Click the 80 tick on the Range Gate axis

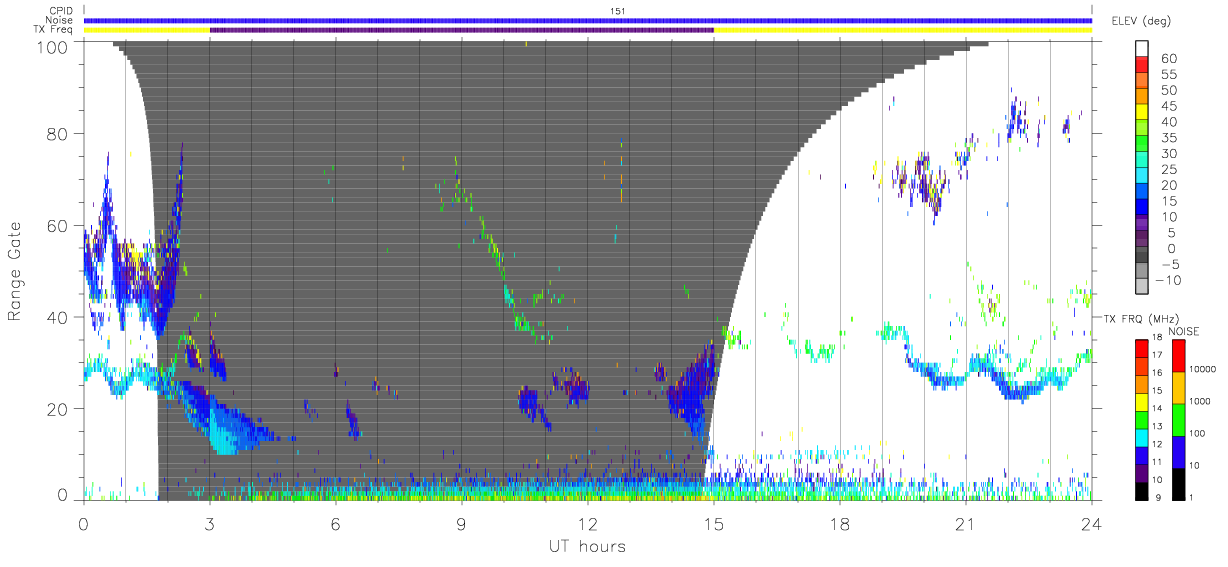(59, 134)
